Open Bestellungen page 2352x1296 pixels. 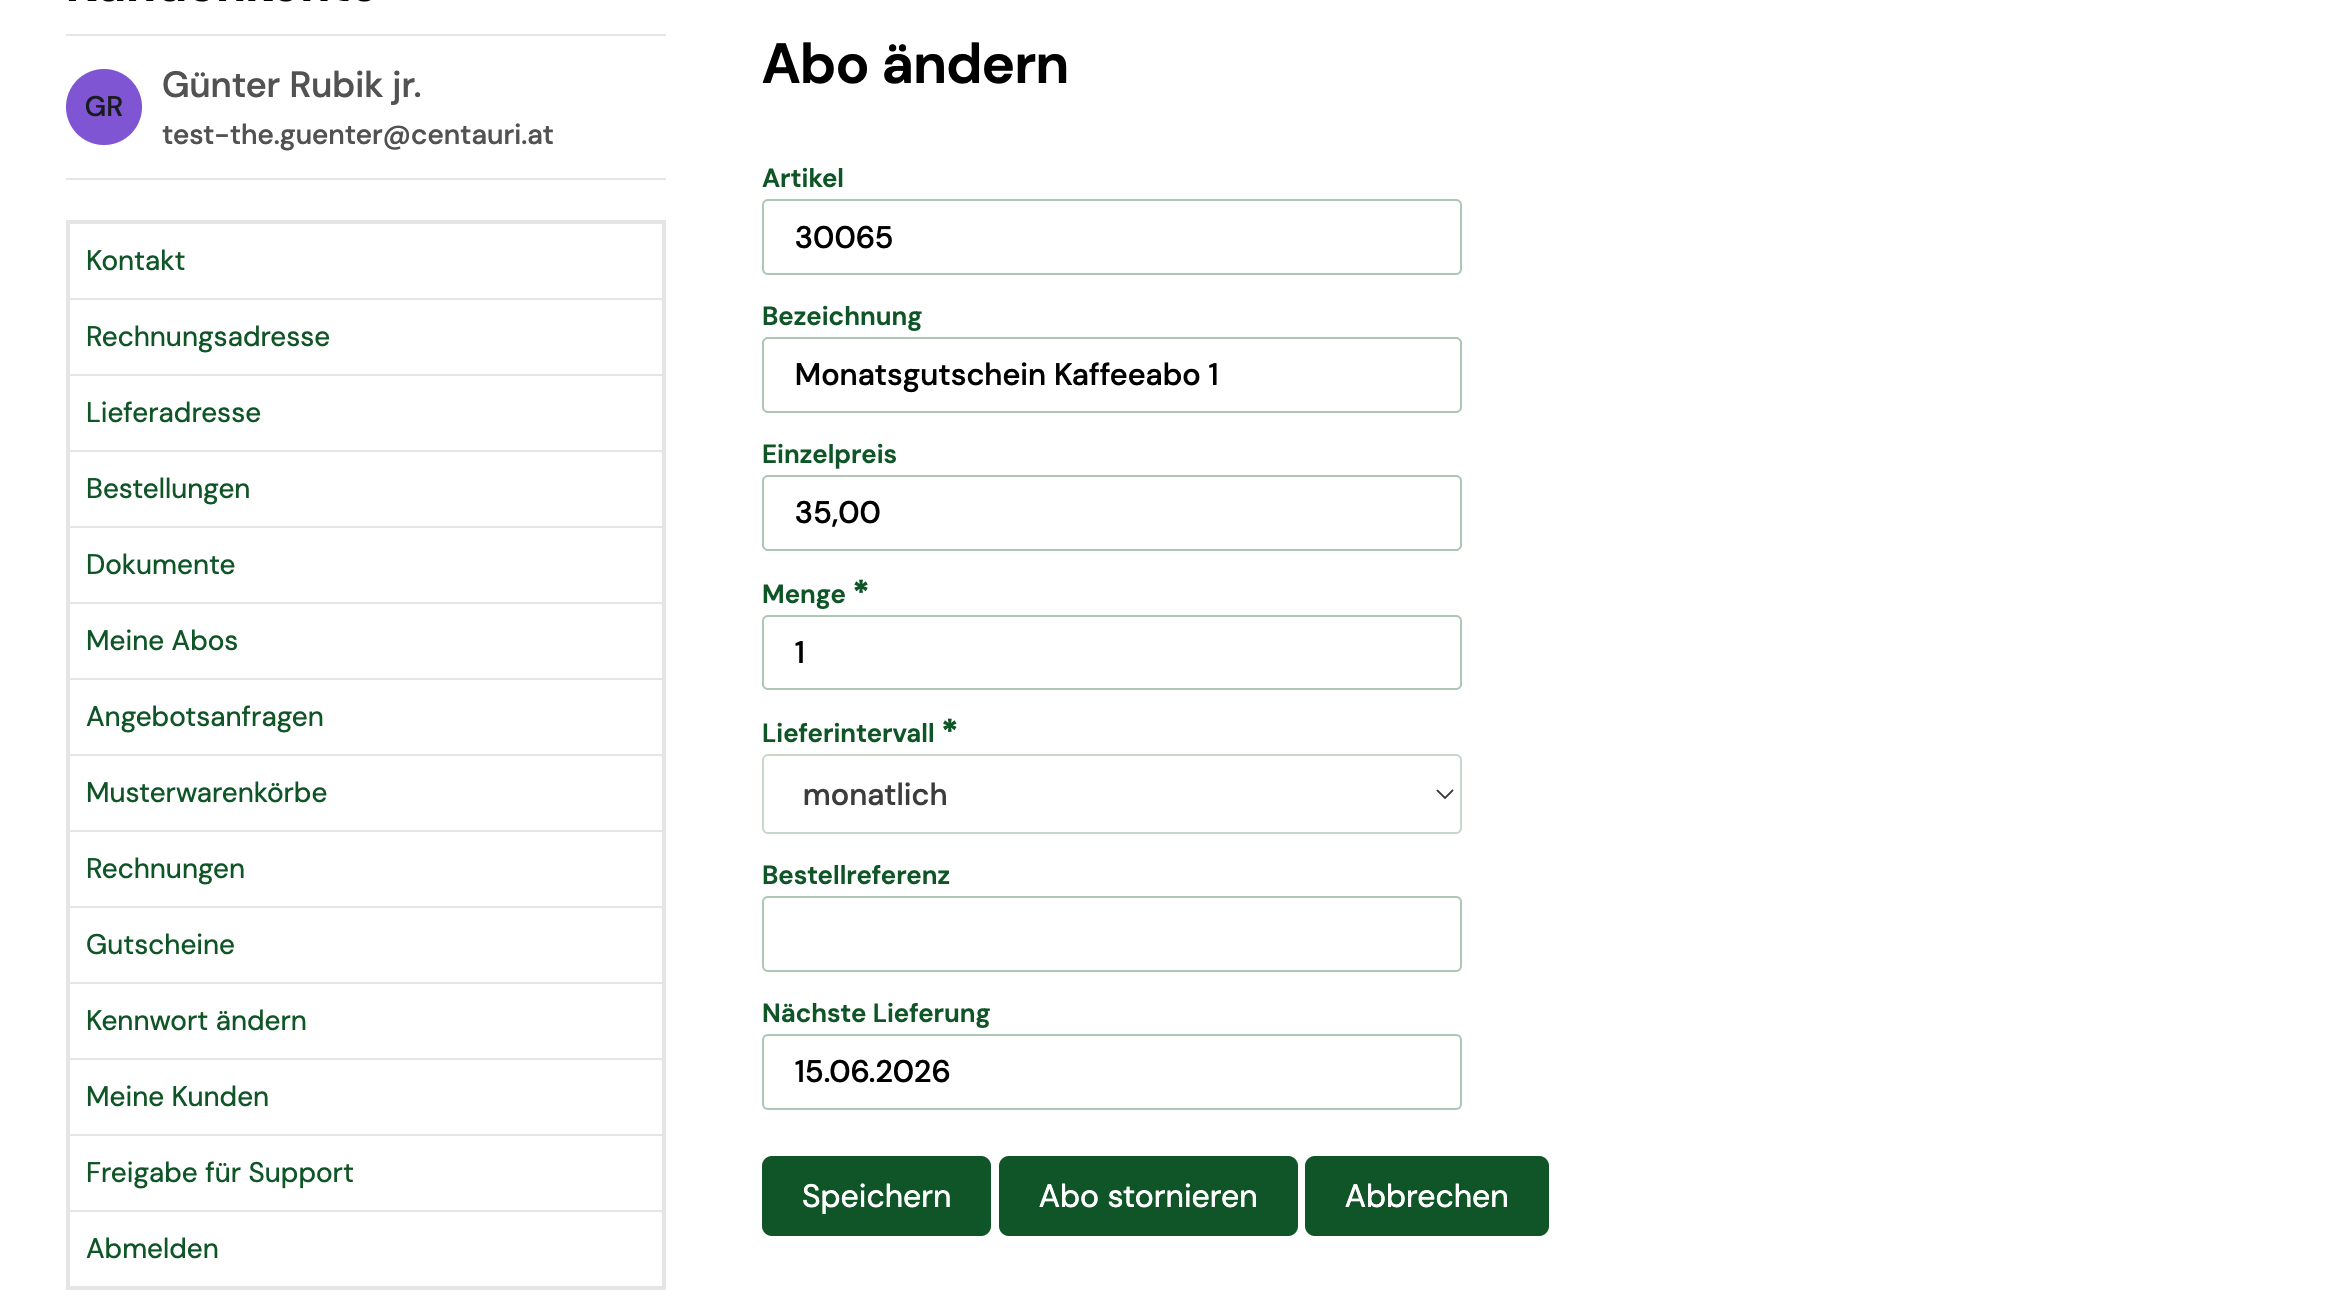pyautogui.click(x=366, y=489)
